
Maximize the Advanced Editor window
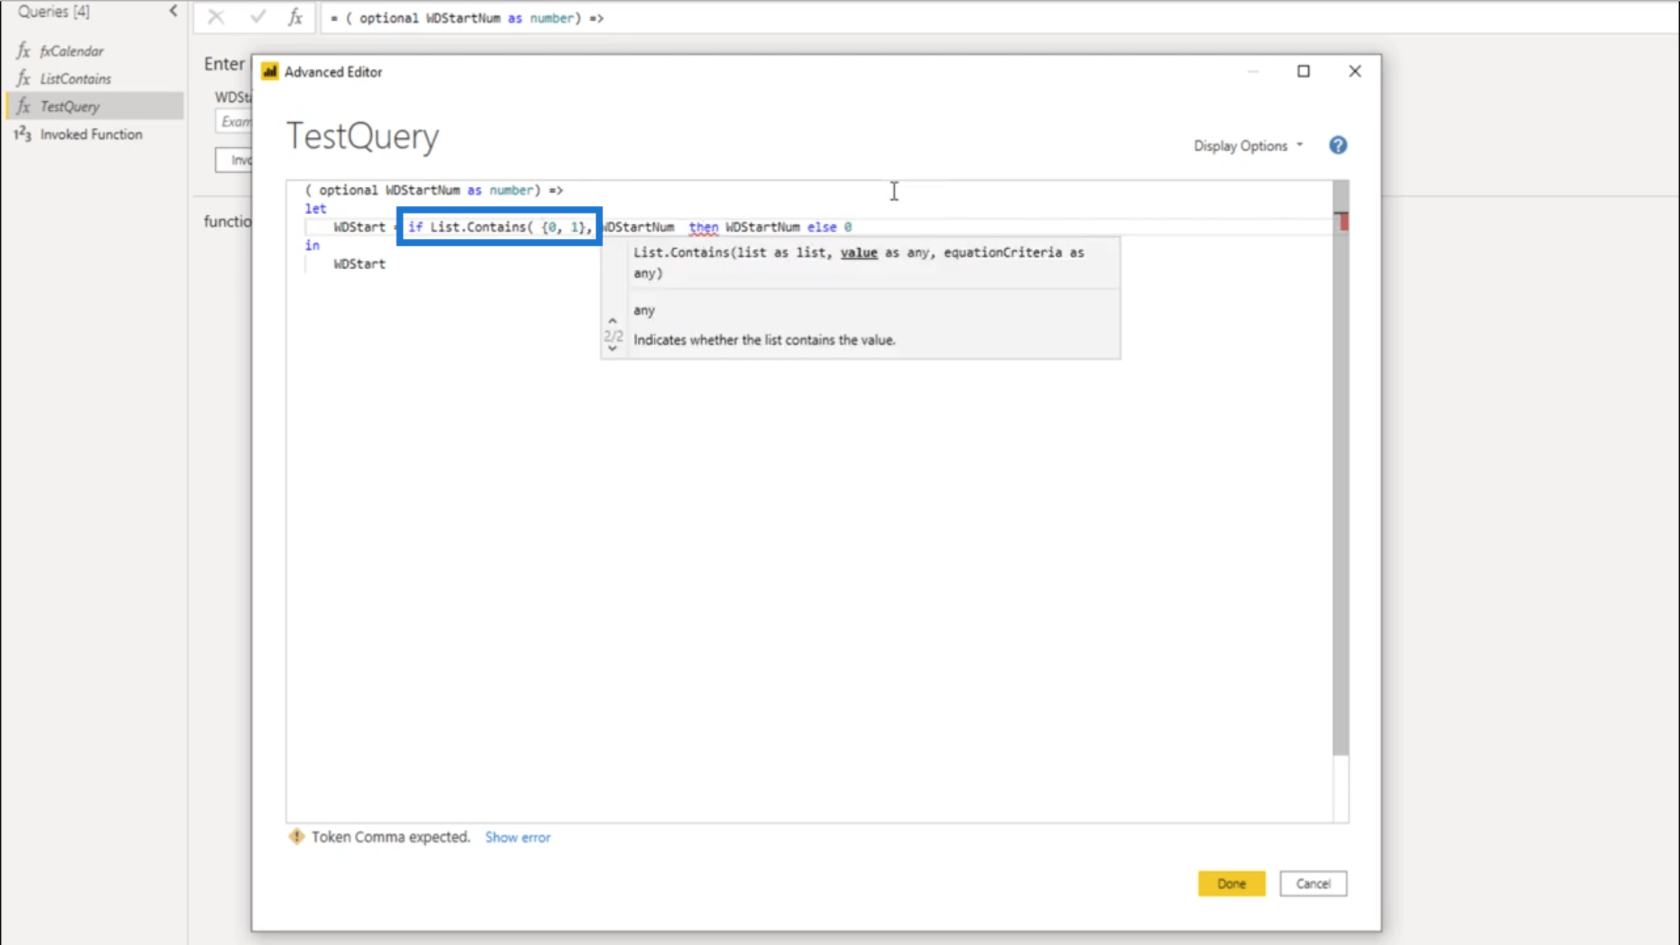coord(1303,71)
